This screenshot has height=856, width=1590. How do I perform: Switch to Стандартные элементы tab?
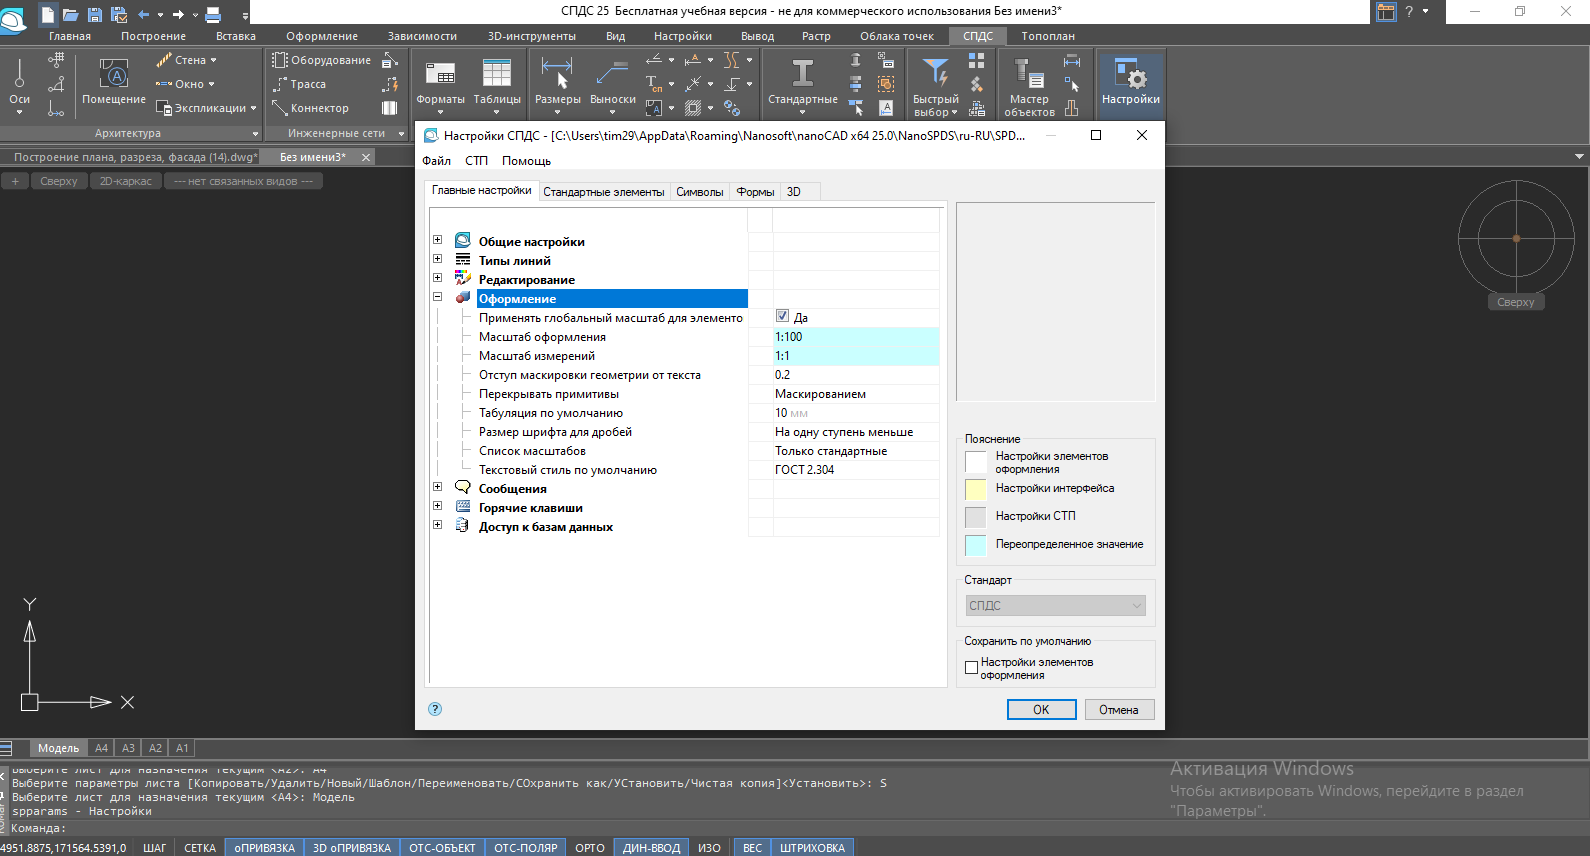pyautogui.click(x=603, y=192)
